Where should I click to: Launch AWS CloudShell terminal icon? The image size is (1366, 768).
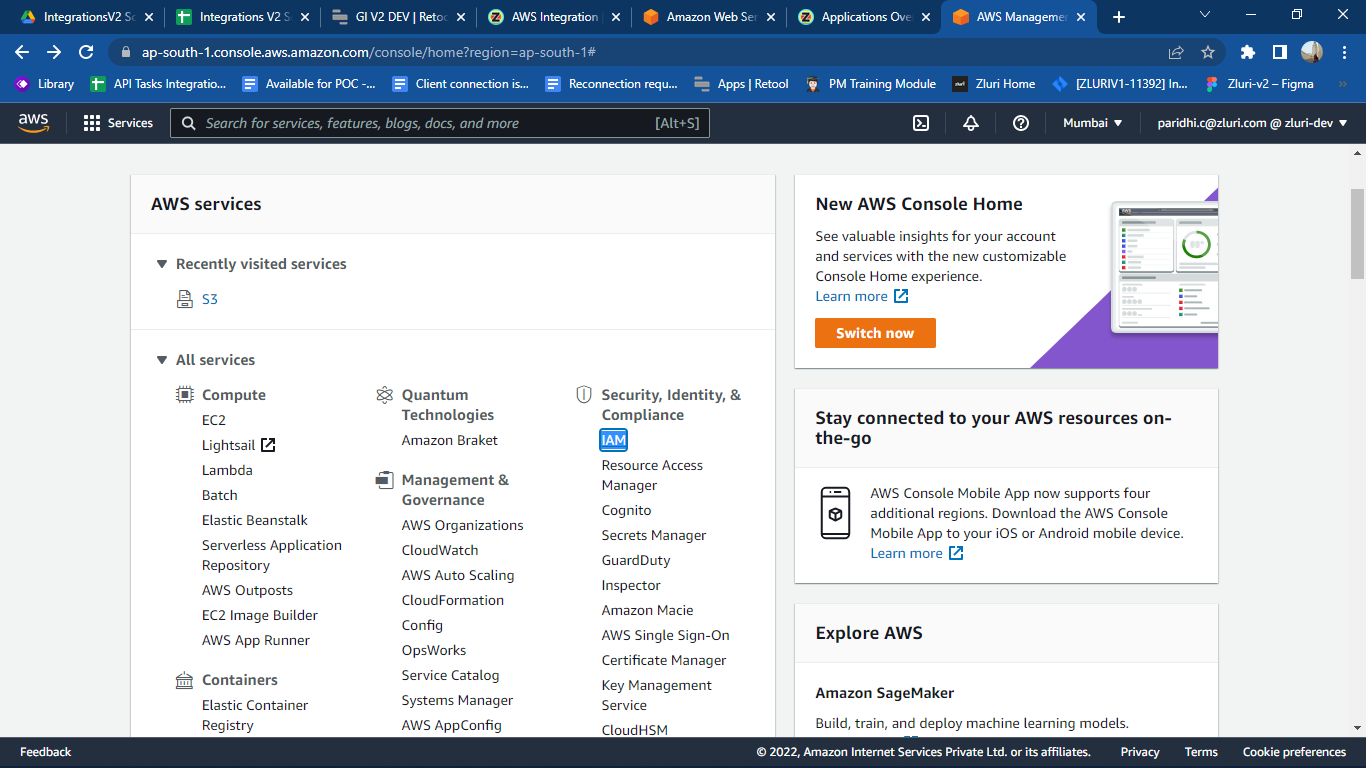click(x=921, y=123)
